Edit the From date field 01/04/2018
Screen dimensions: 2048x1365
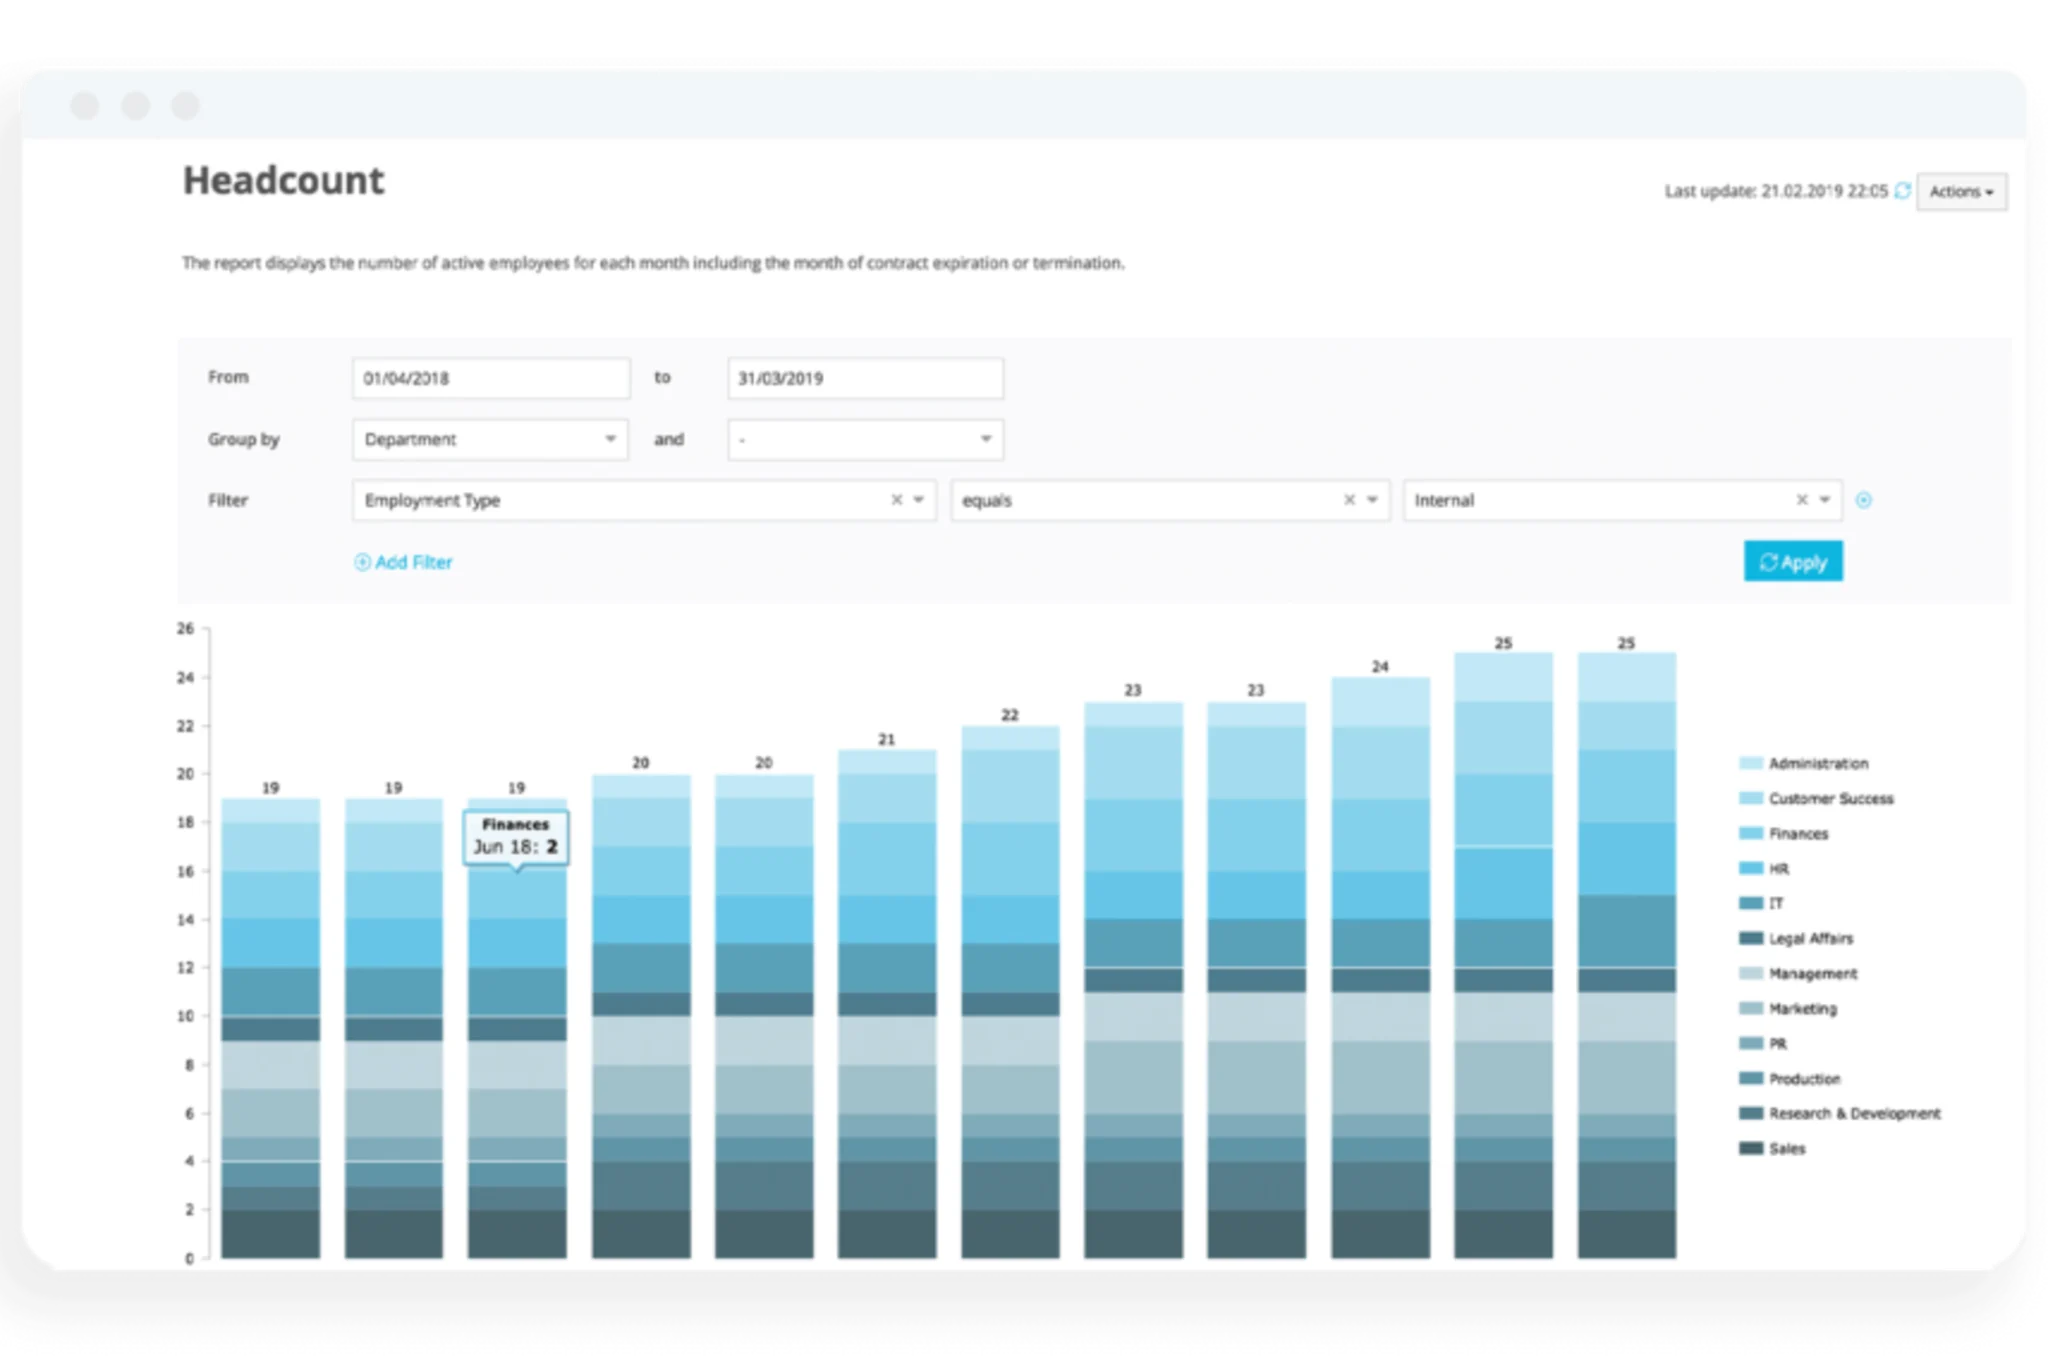(x=491, y=378)
